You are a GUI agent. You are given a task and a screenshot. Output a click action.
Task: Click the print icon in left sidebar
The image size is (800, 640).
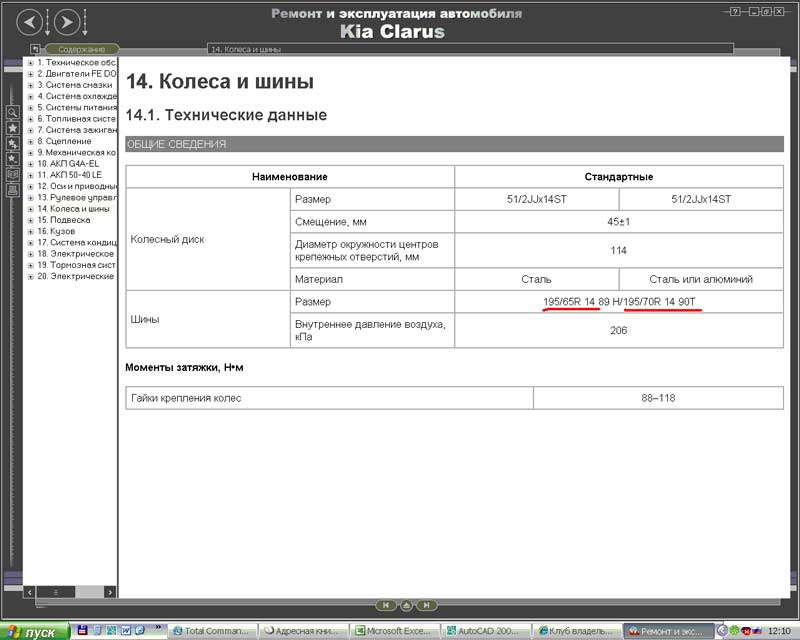pos(13,189)
